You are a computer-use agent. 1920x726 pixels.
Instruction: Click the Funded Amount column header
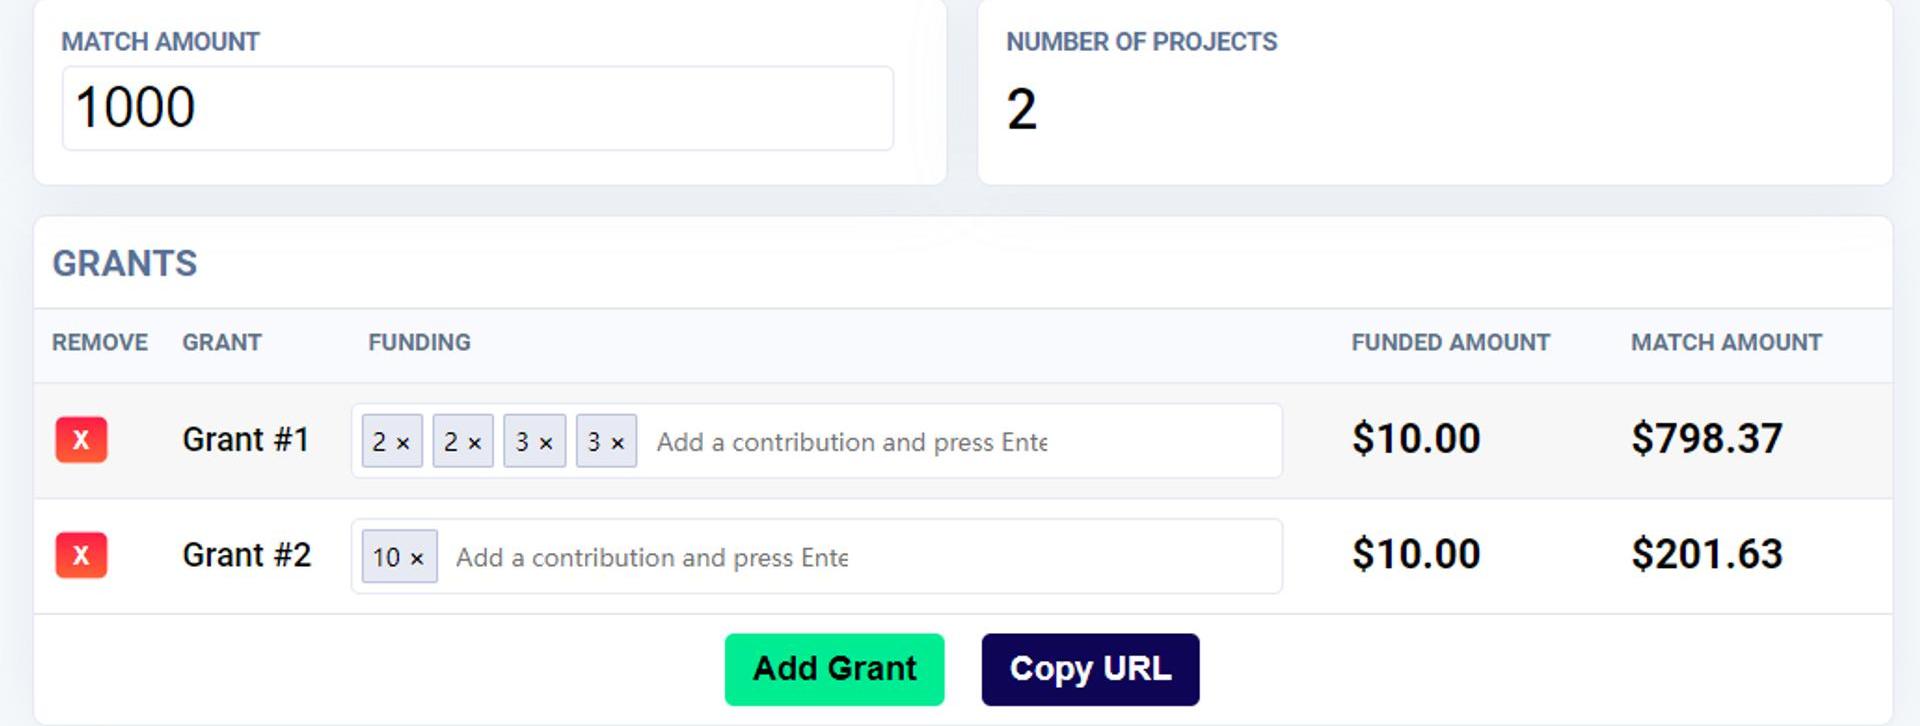tap(1451, 342)
